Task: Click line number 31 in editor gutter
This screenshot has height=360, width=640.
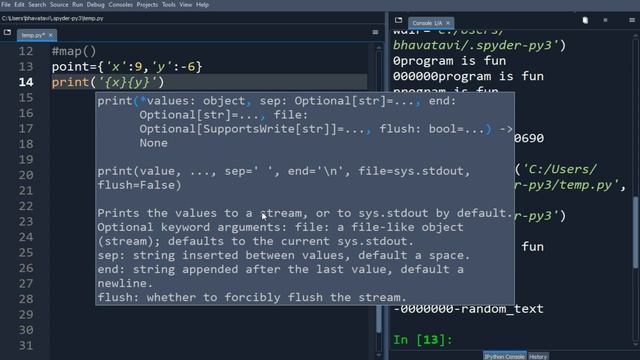Action: pyautogui.click(x=26, y=346)
